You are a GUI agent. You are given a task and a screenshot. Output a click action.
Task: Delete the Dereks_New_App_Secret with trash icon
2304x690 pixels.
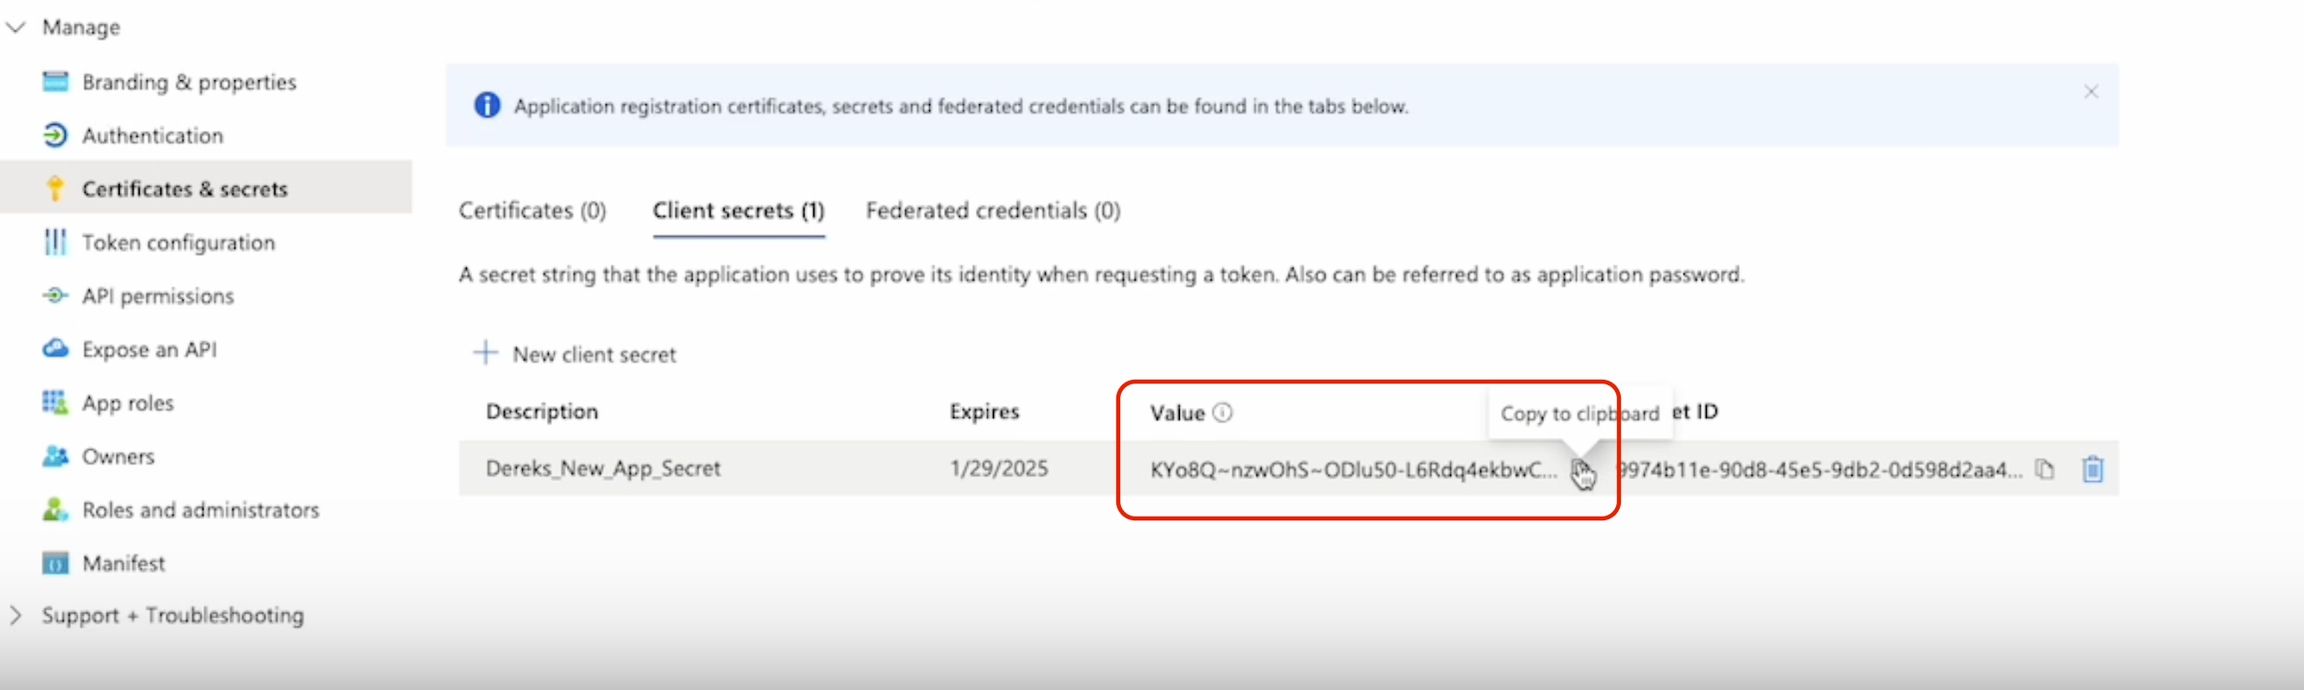(2092, 470)
